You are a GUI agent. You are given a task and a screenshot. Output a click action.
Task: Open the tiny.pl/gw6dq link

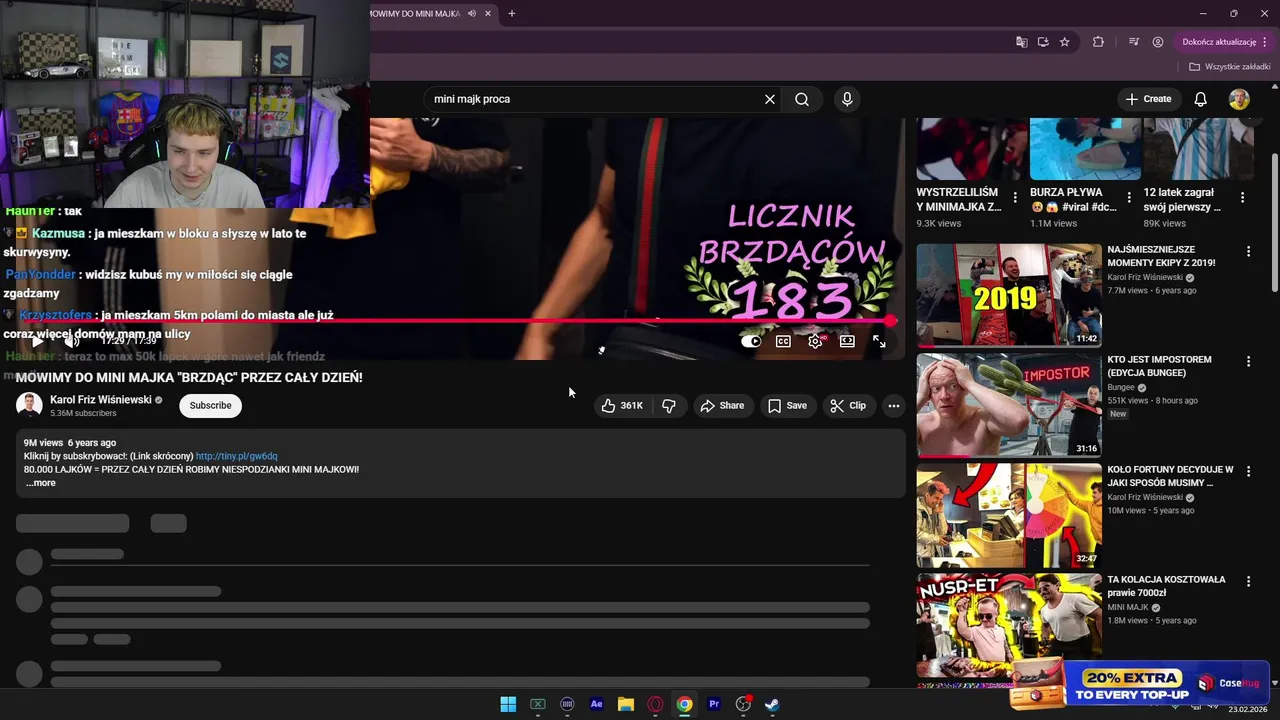(x=236, y=456)
